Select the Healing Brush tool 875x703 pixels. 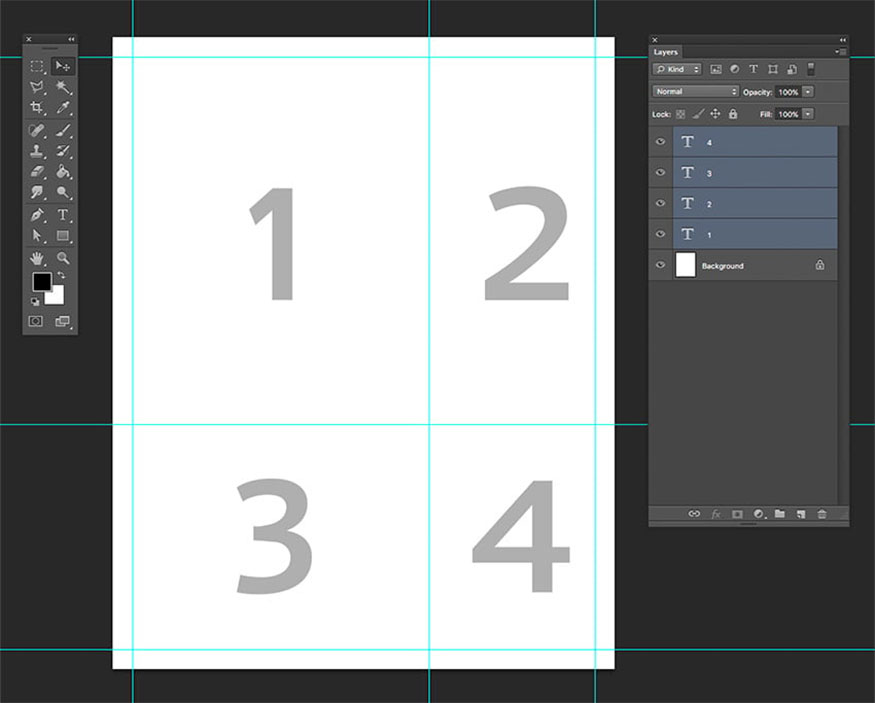point(37,131)
